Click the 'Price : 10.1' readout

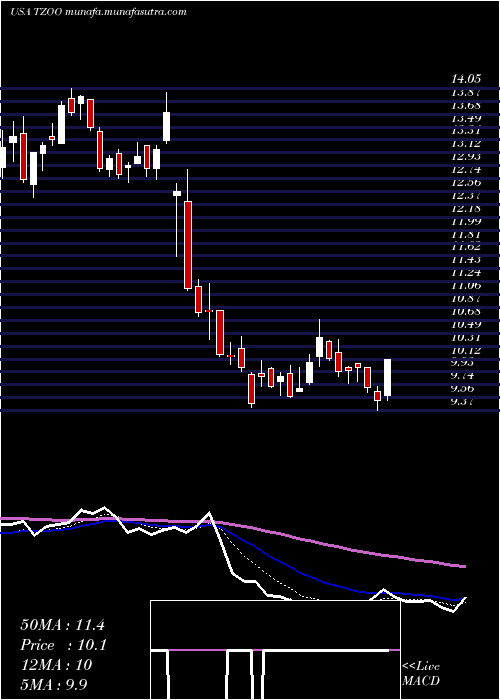coord(63,645)
